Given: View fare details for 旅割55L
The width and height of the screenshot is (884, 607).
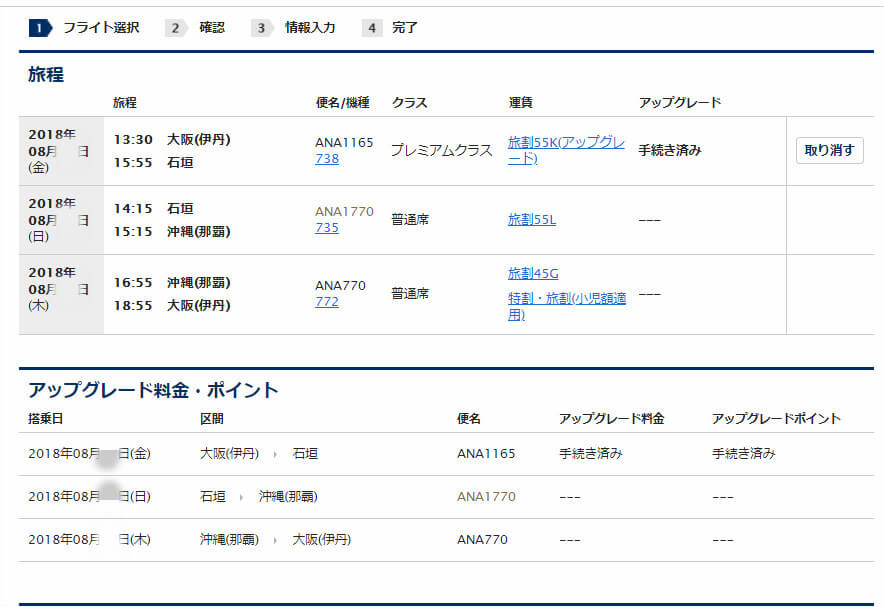Looking at the screenshot, I should (532, 219).
